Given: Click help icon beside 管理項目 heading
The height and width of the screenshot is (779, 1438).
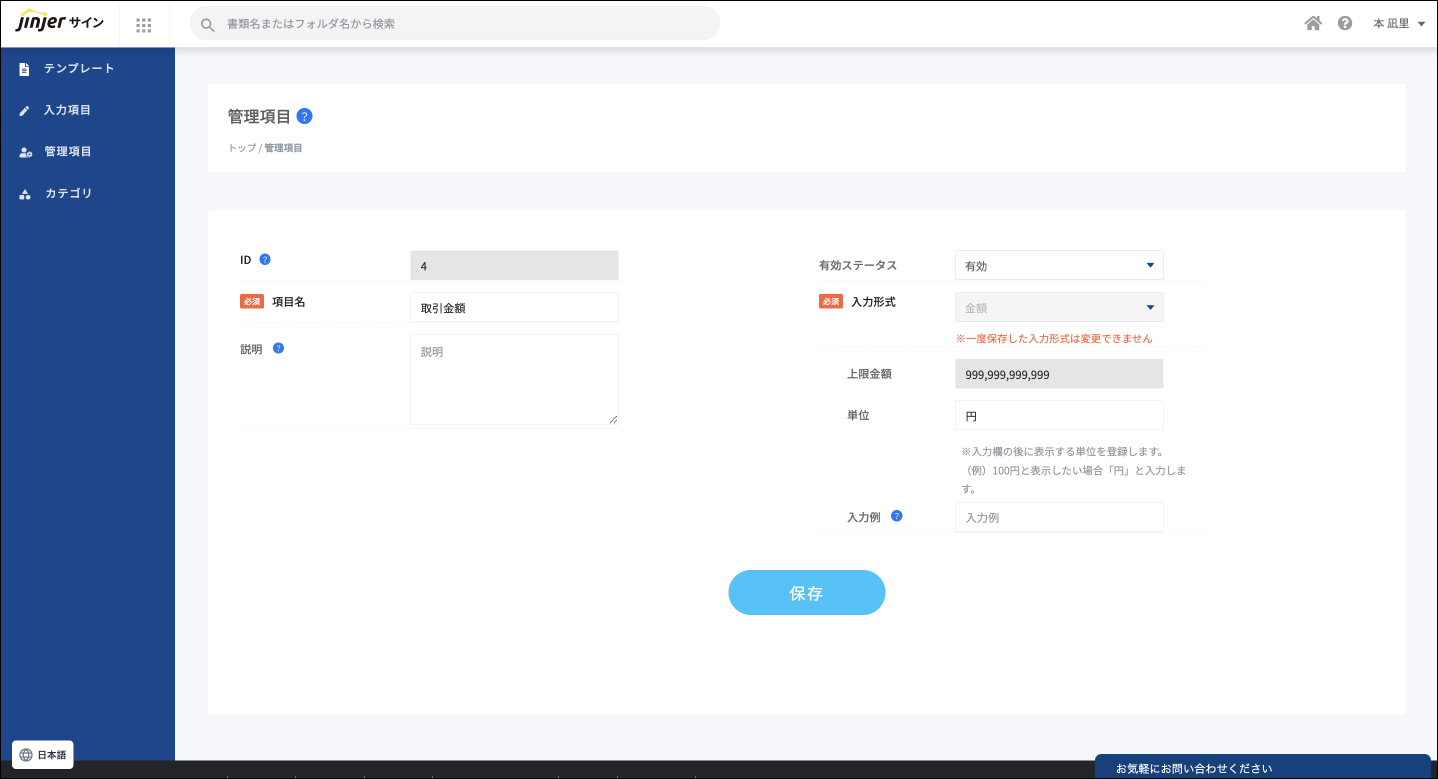Looking at the screenshot, I should (305, 116).
